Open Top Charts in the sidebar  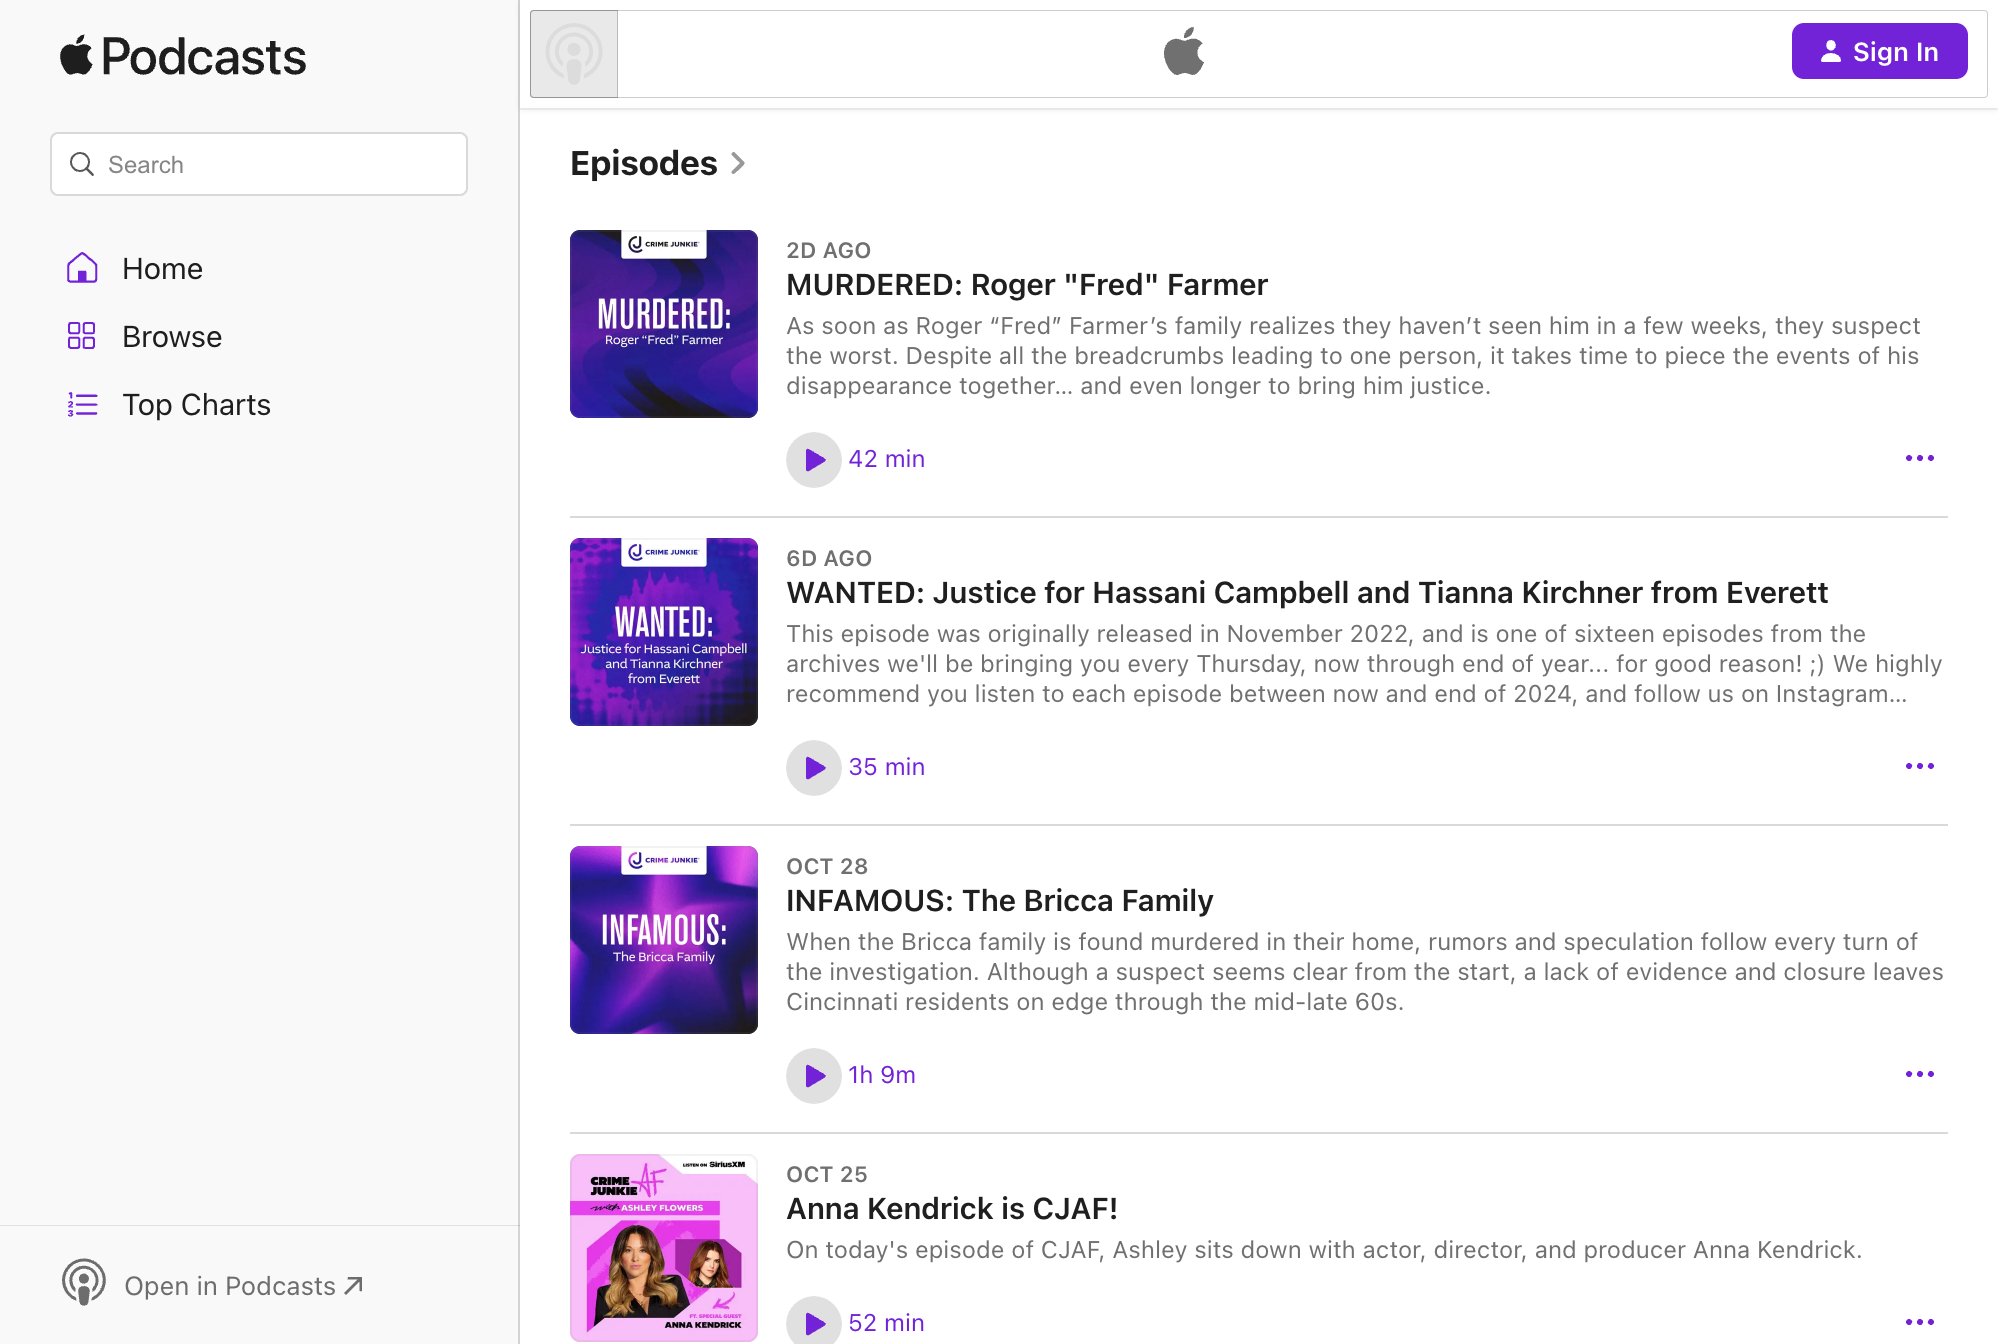[x=196, y=404]
